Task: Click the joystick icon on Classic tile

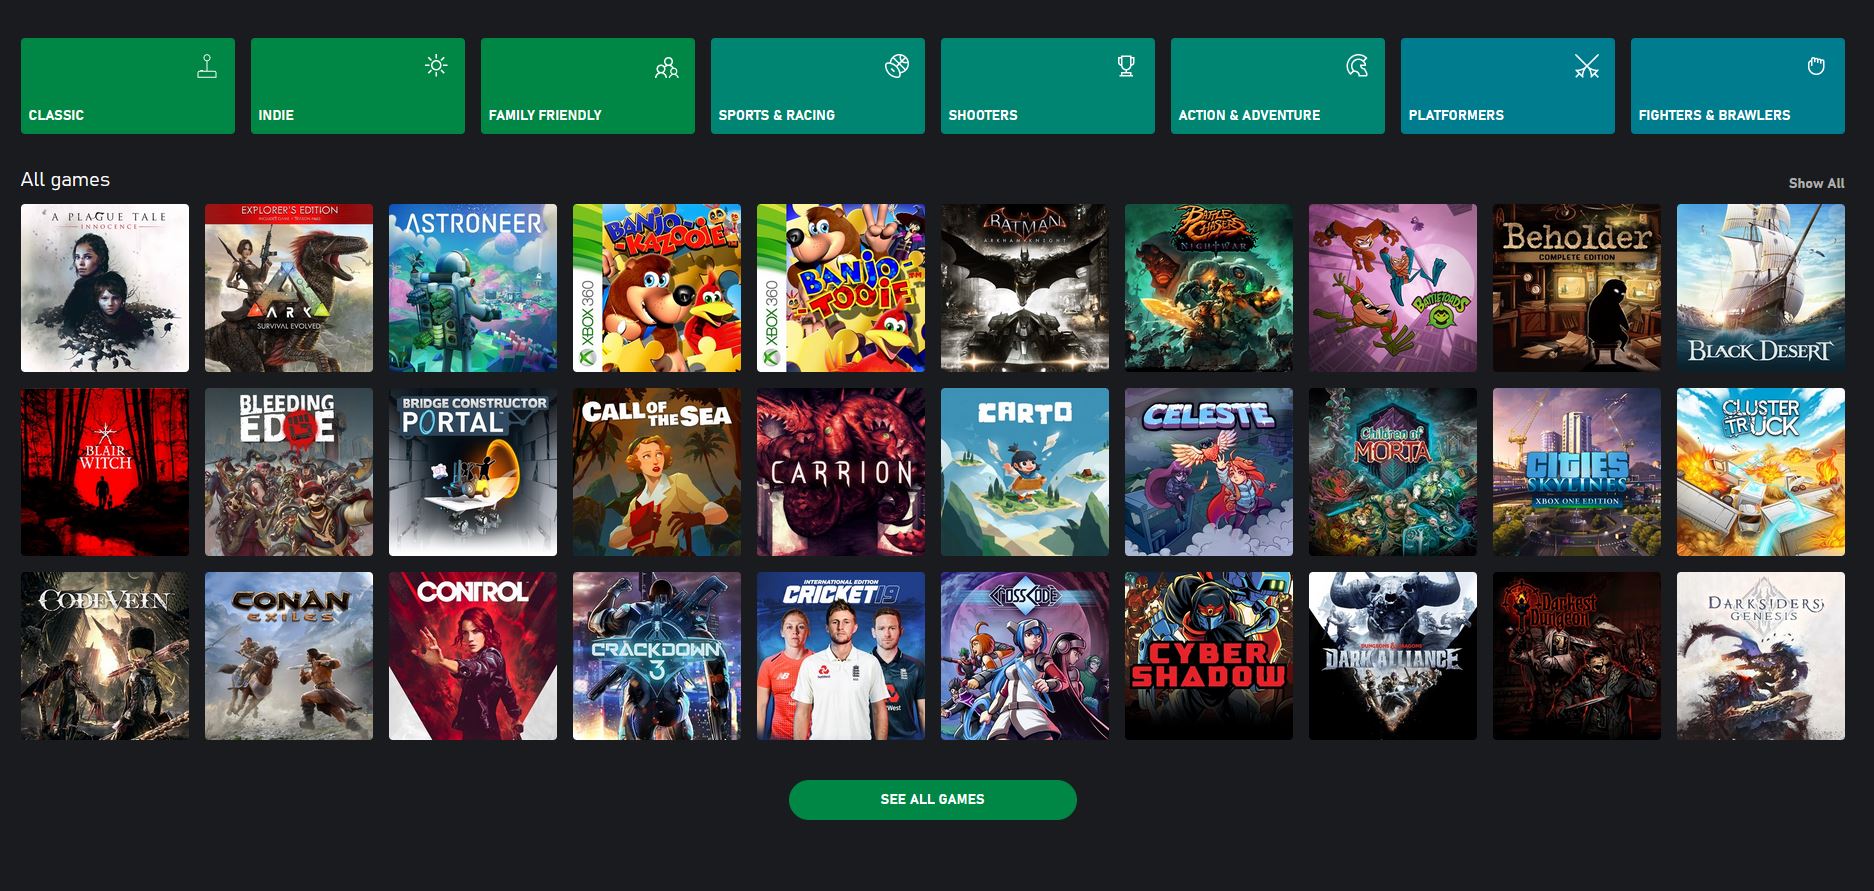Action: point(207,67)
